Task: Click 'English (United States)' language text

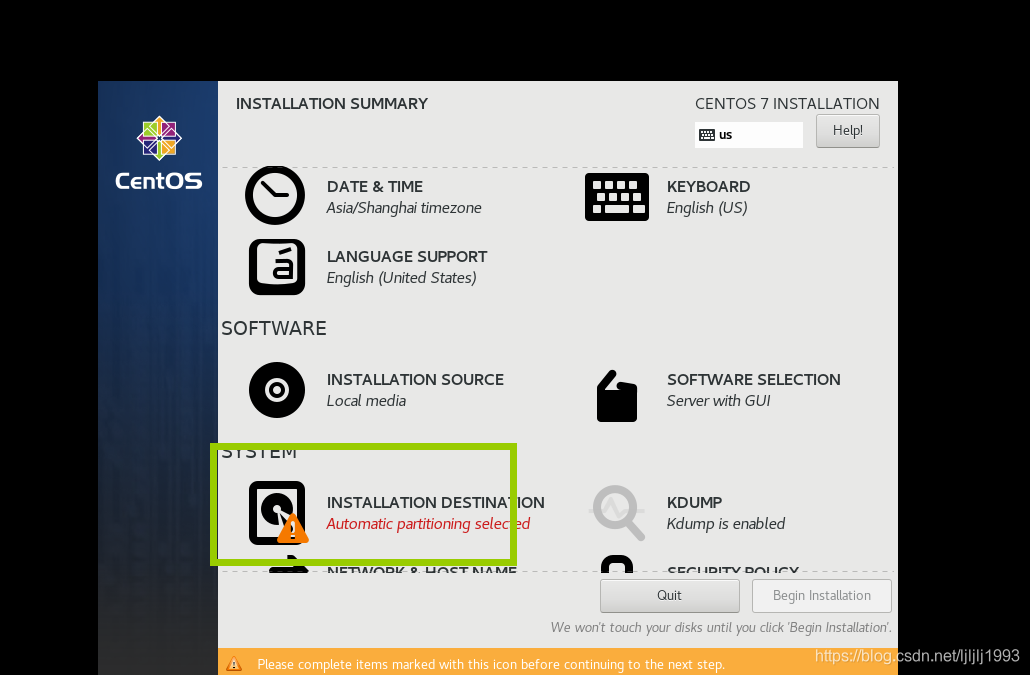Action: (x=401, y=278)
